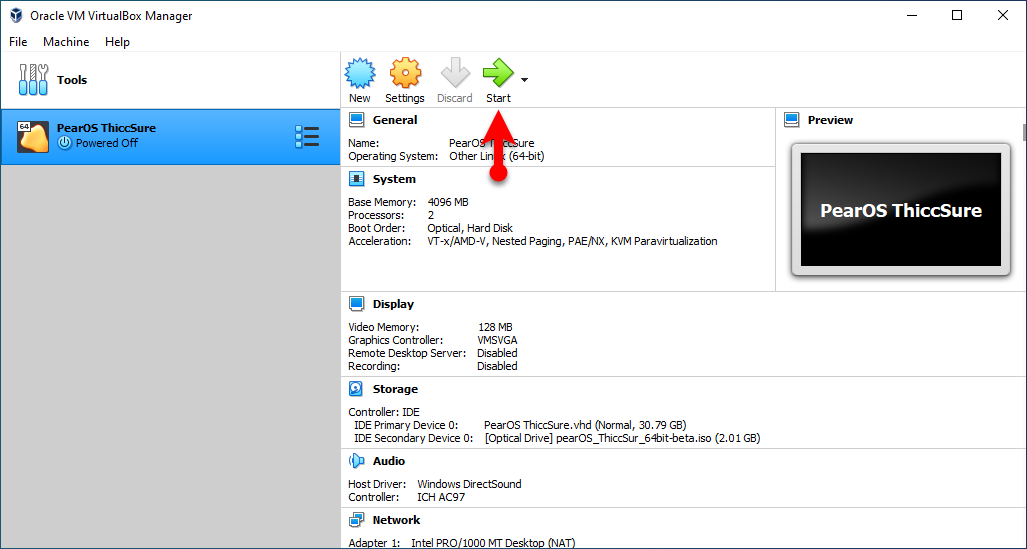Image resolution: width=1027 pixels, height=549 pixels.
Task: Click the Remote Desktop Server 'Disabled' value
Action: [x=497, y=353]
